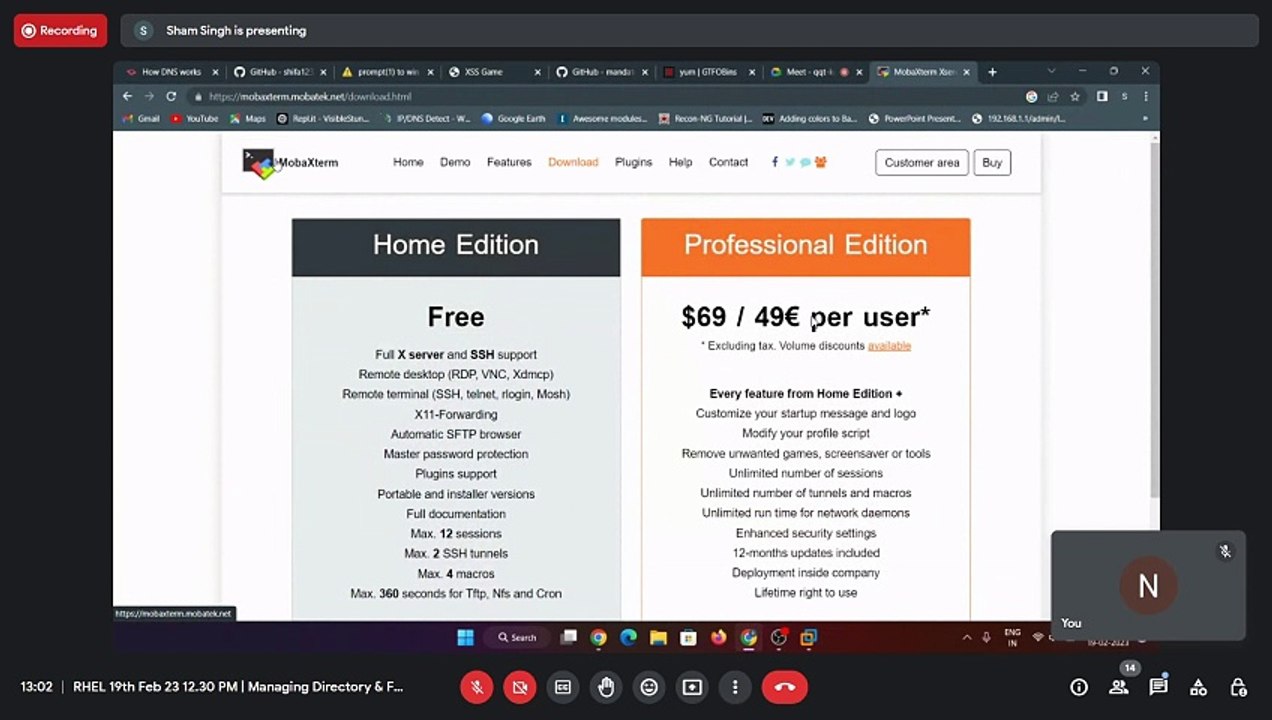Image resolution: width=1272 pixels, height=720 pixels.
Task: Open the Plugins page
Action: tap(633, 162)
